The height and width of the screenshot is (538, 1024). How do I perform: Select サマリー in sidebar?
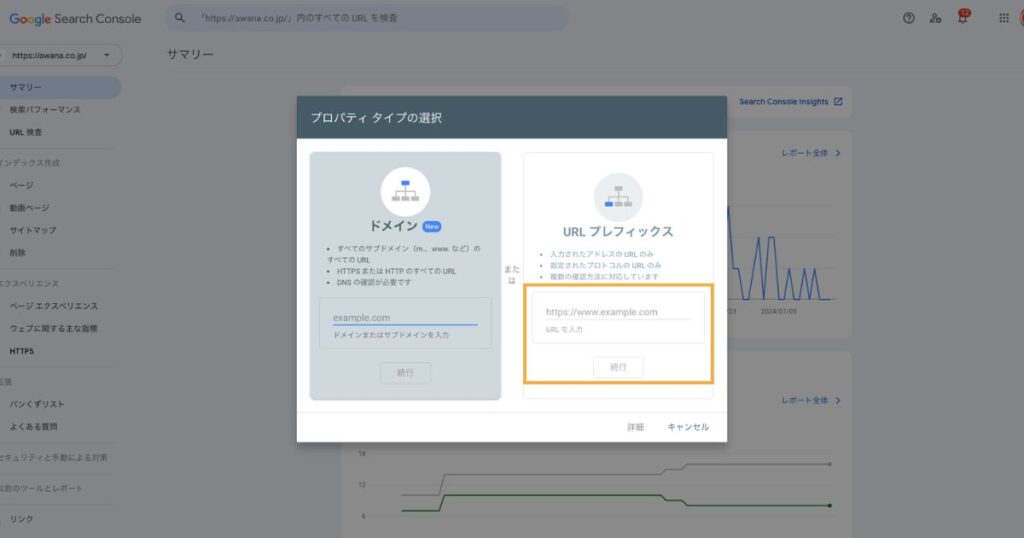[60, 87]
